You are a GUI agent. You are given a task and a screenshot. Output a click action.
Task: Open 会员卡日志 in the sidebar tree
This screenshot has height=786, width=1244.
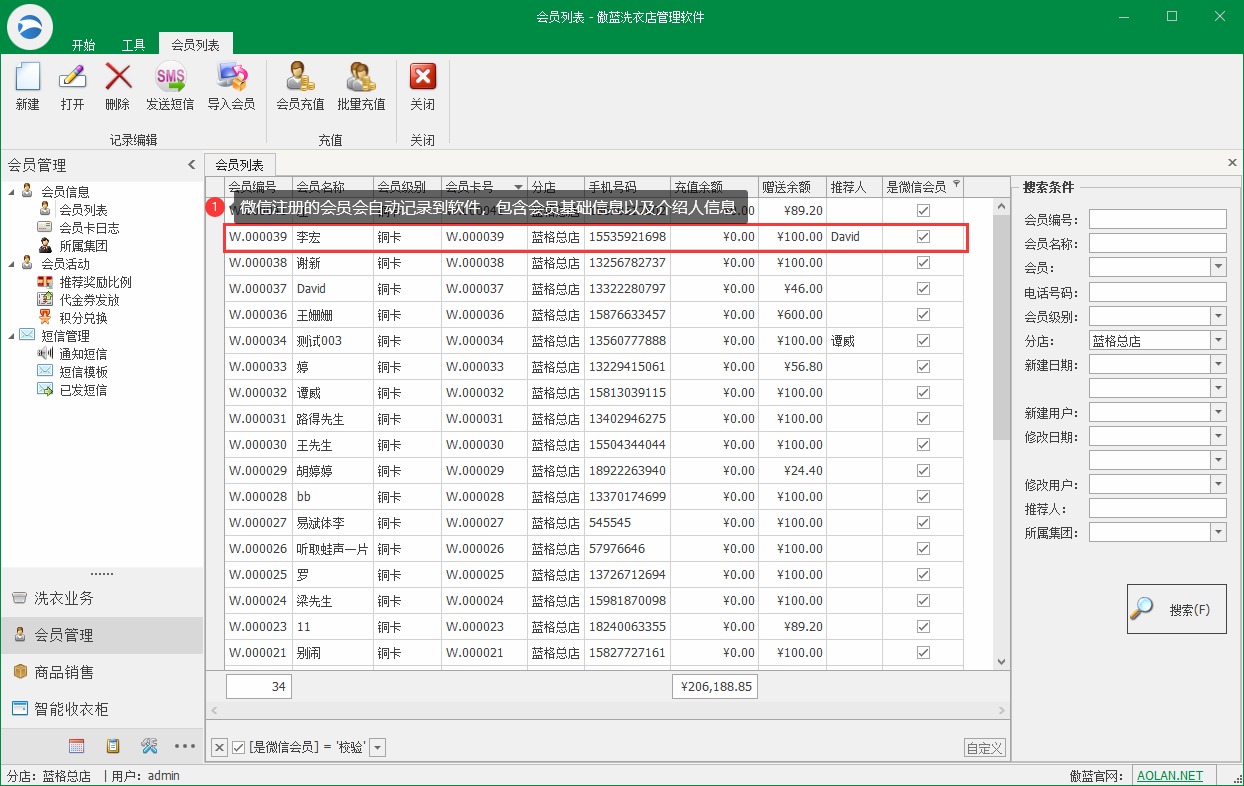coord(89,228)
